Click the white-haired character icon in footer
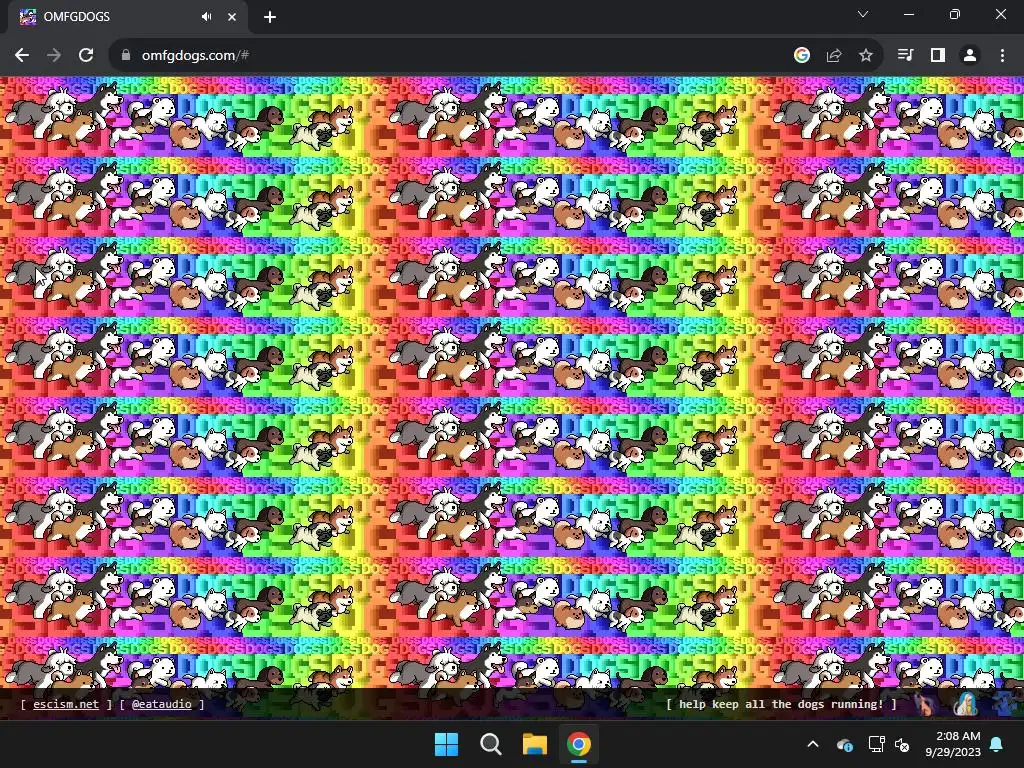 pos(965,703)
